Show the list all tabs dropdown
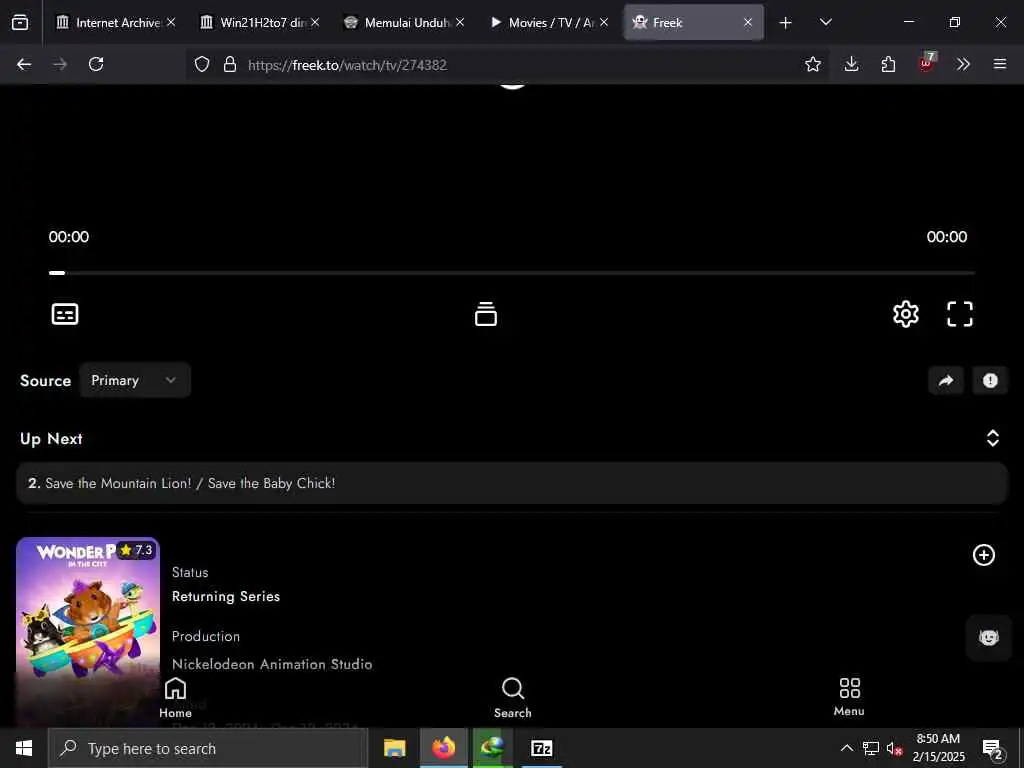1024x768 pixels. (x=825, y=23)
